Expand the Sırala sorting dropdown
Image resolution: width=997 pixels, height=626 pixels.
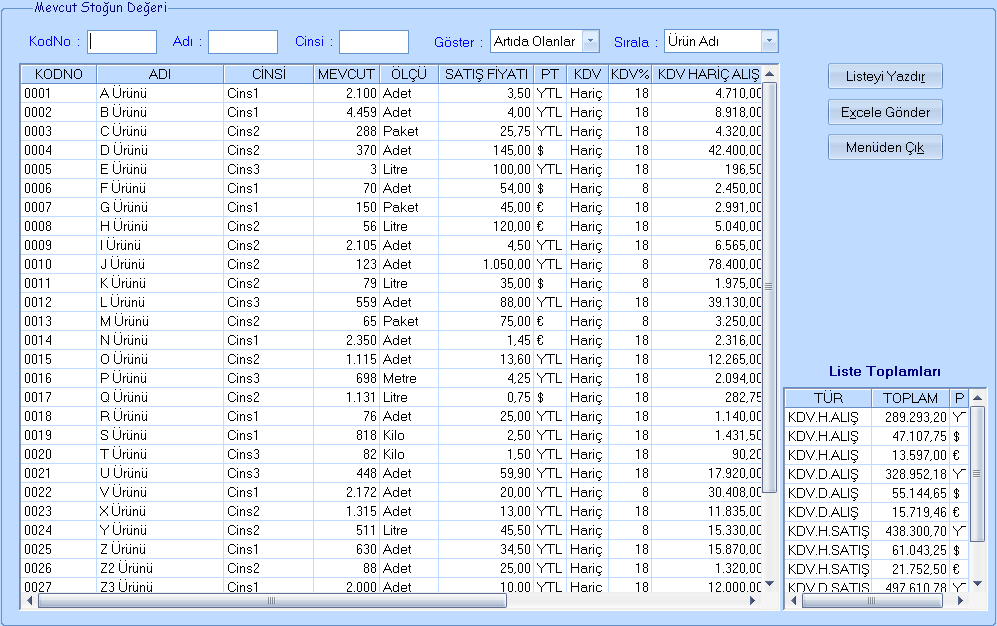(769, 41)
